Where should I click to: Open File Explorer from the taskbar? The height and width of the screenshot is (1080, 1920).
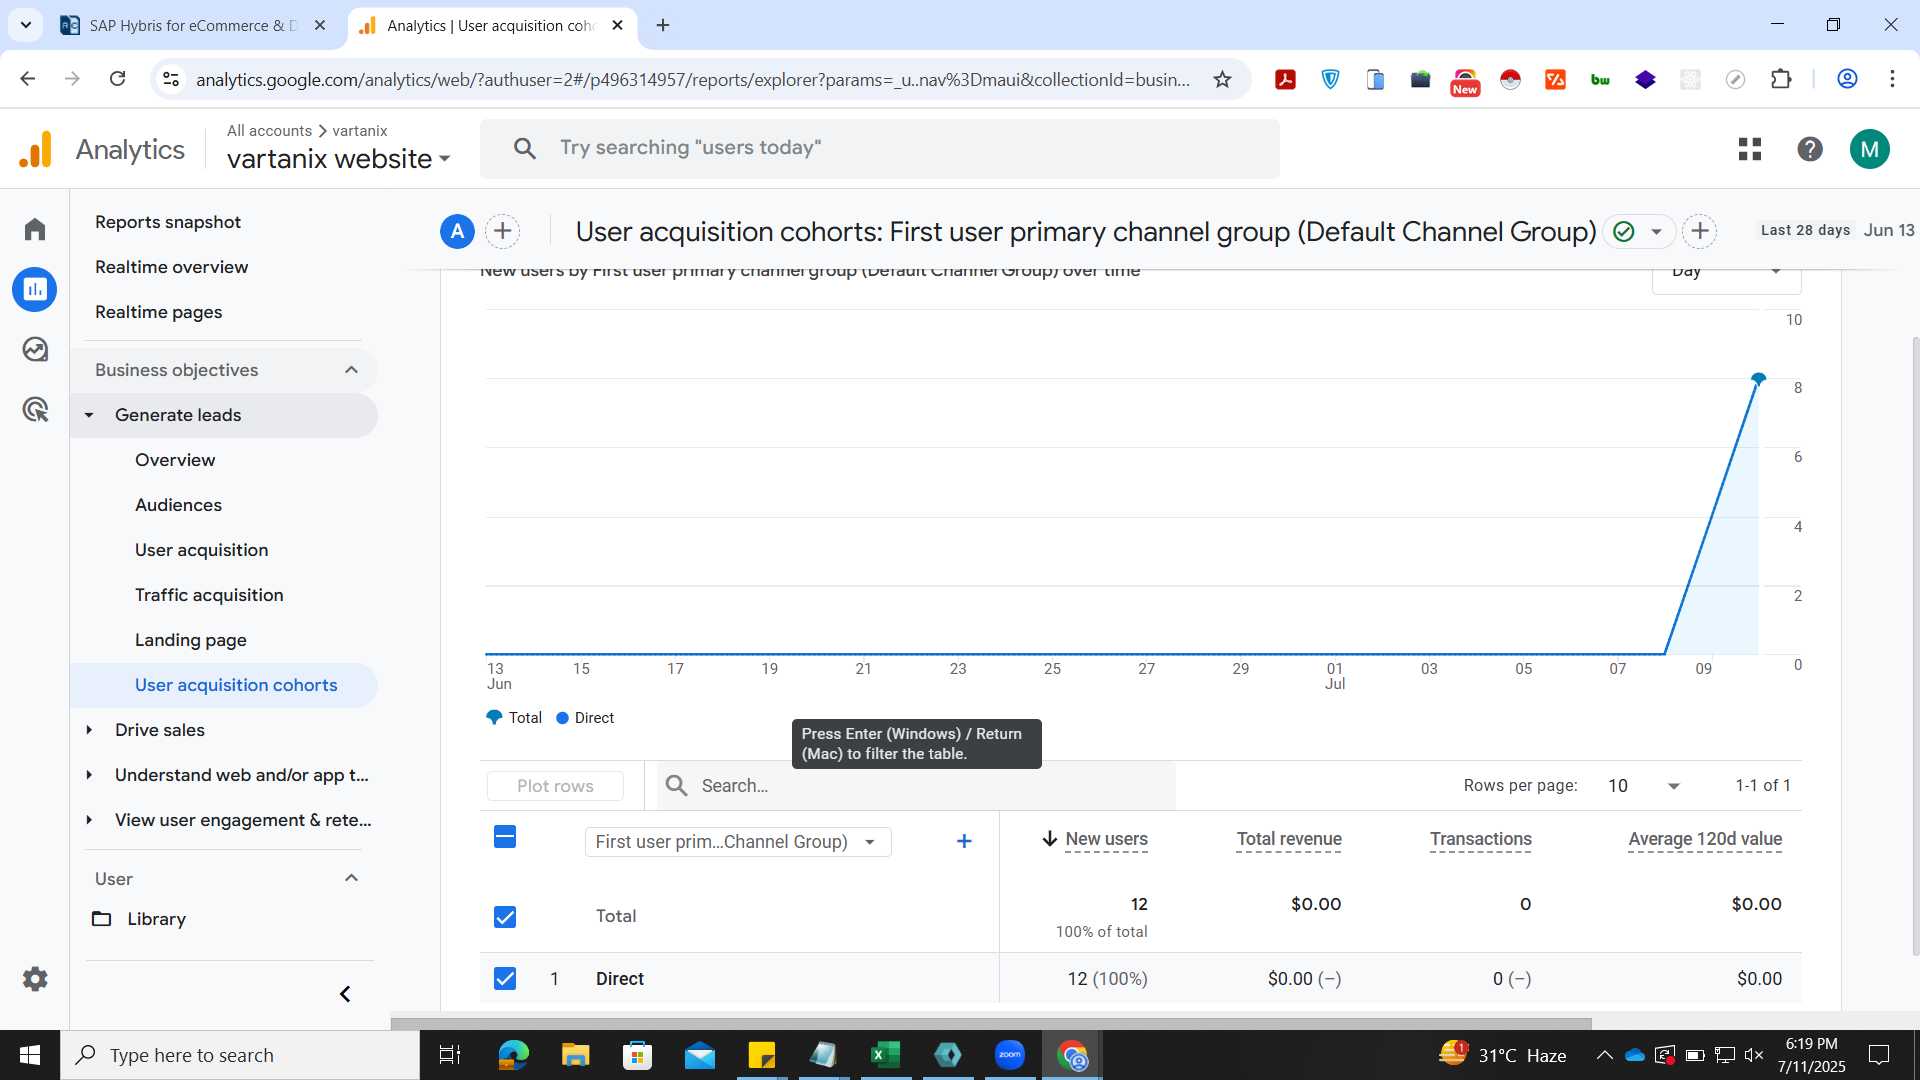click(575, 1055)
